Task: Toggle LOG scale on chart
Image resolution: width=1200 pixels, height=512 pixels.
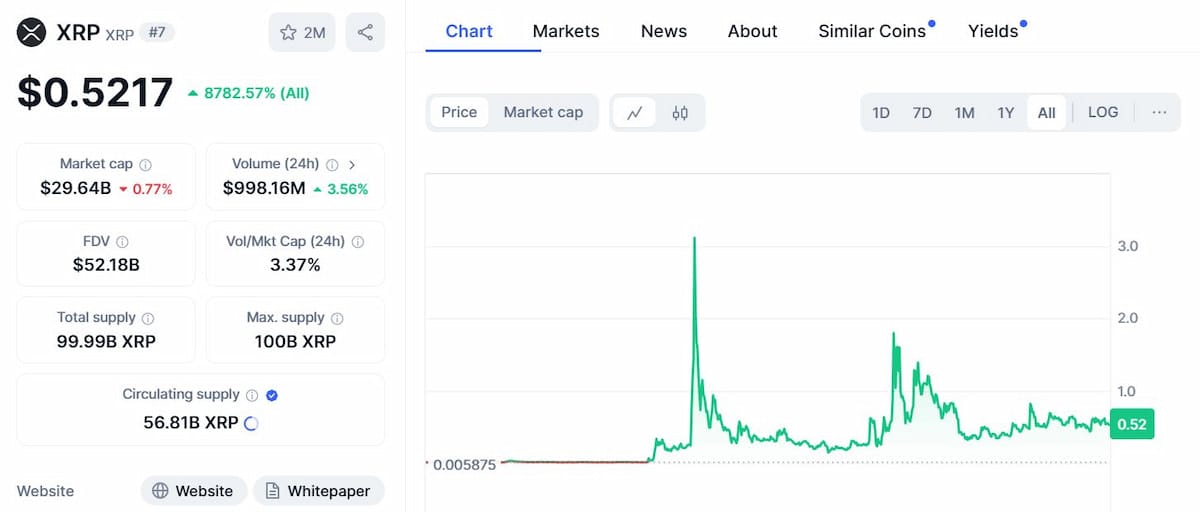Action: tap(1103, 112)
